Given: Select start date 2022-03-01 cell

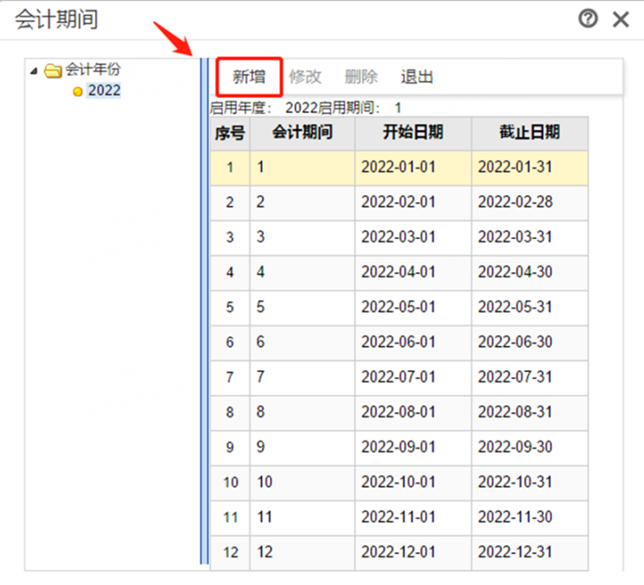Looking at the screenshot, I should [413, 237].
